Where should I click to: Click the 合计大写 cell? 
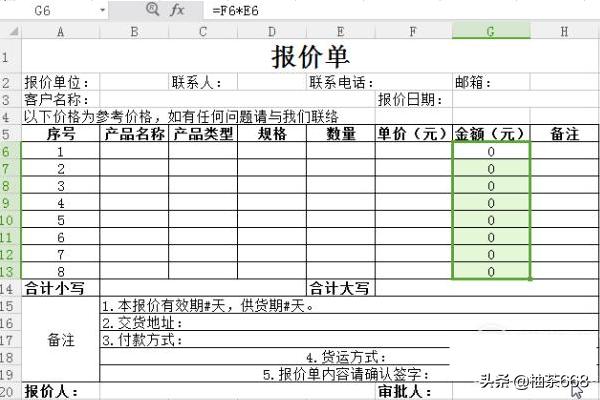pyautogui.click(x=340, y=288)
